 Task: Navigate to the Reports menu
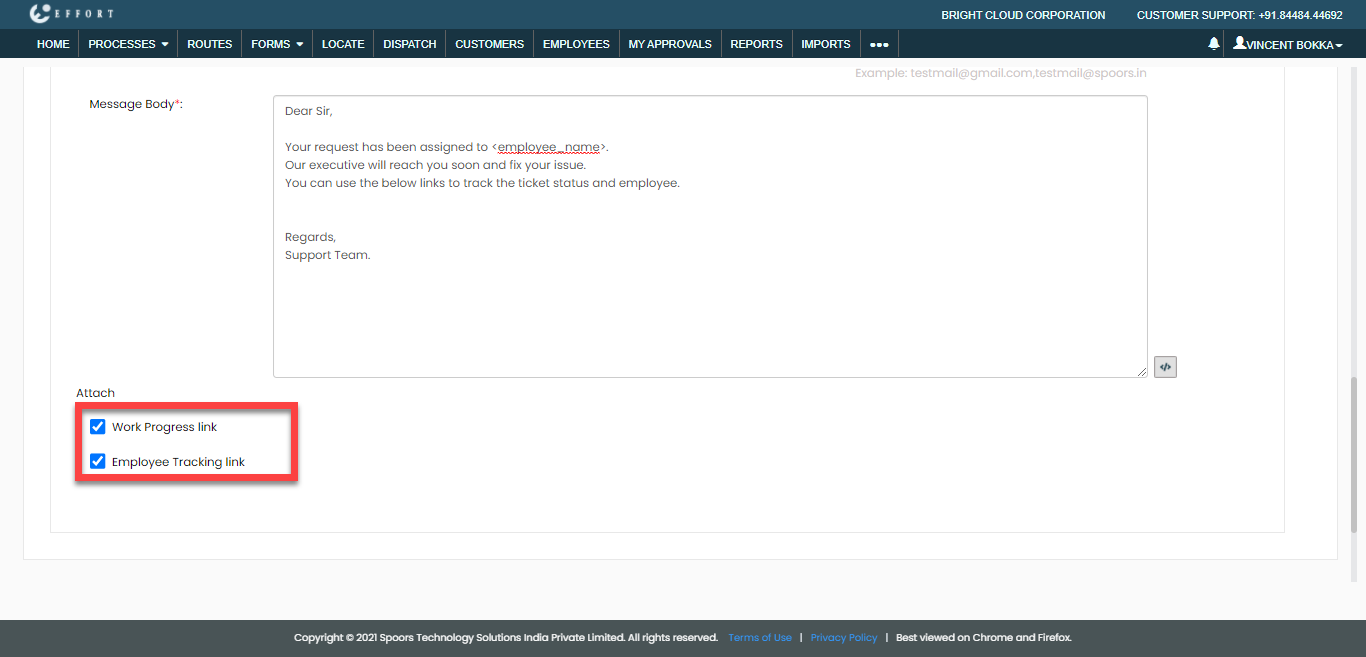click(756, 44)
